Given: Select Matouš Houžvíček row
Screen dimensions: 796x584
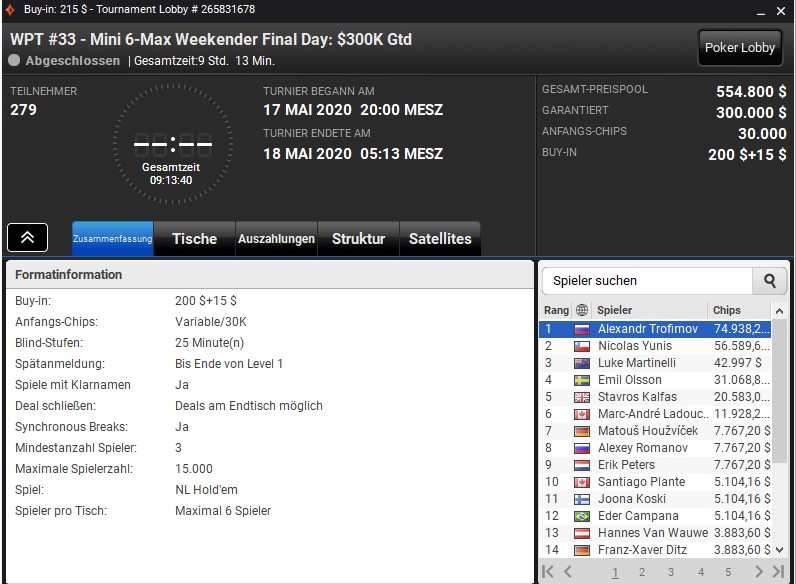Looking at the screenshot, I should click(655, 431).
